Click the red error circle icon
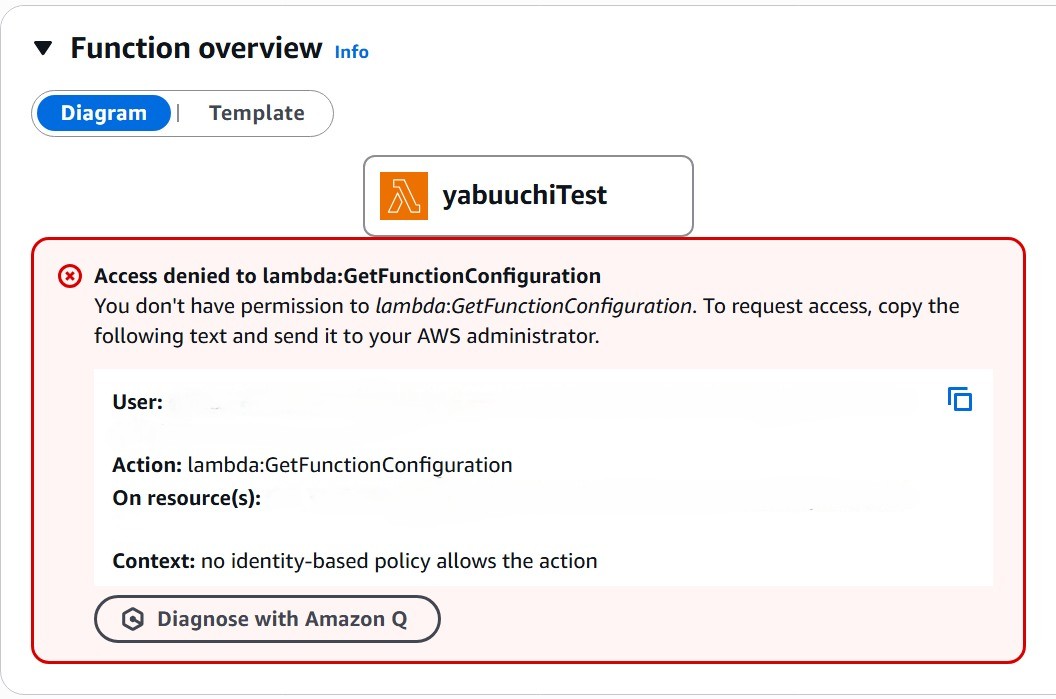 tap(70, 276)
